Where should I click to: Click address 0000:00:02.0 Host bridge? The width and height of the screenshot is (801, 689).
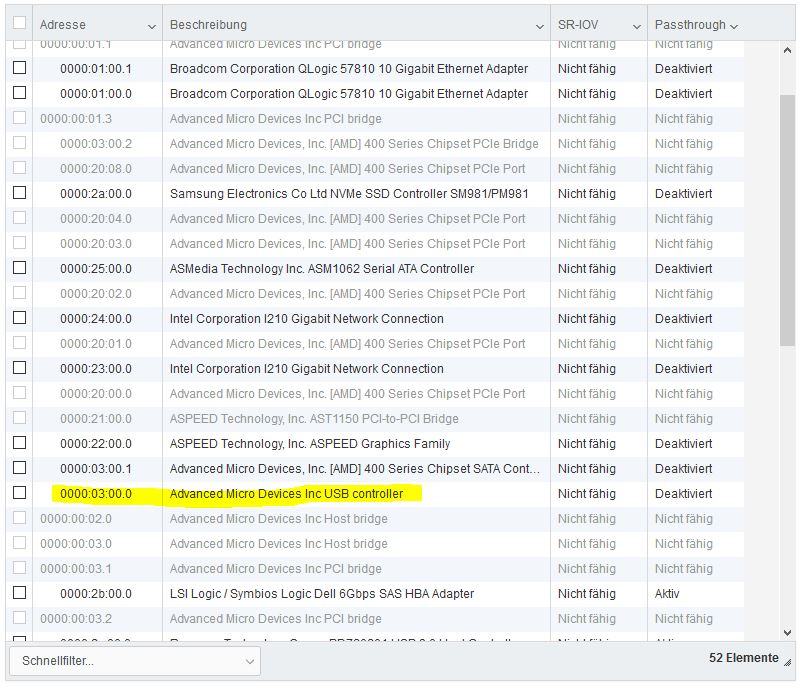[76, 518]
